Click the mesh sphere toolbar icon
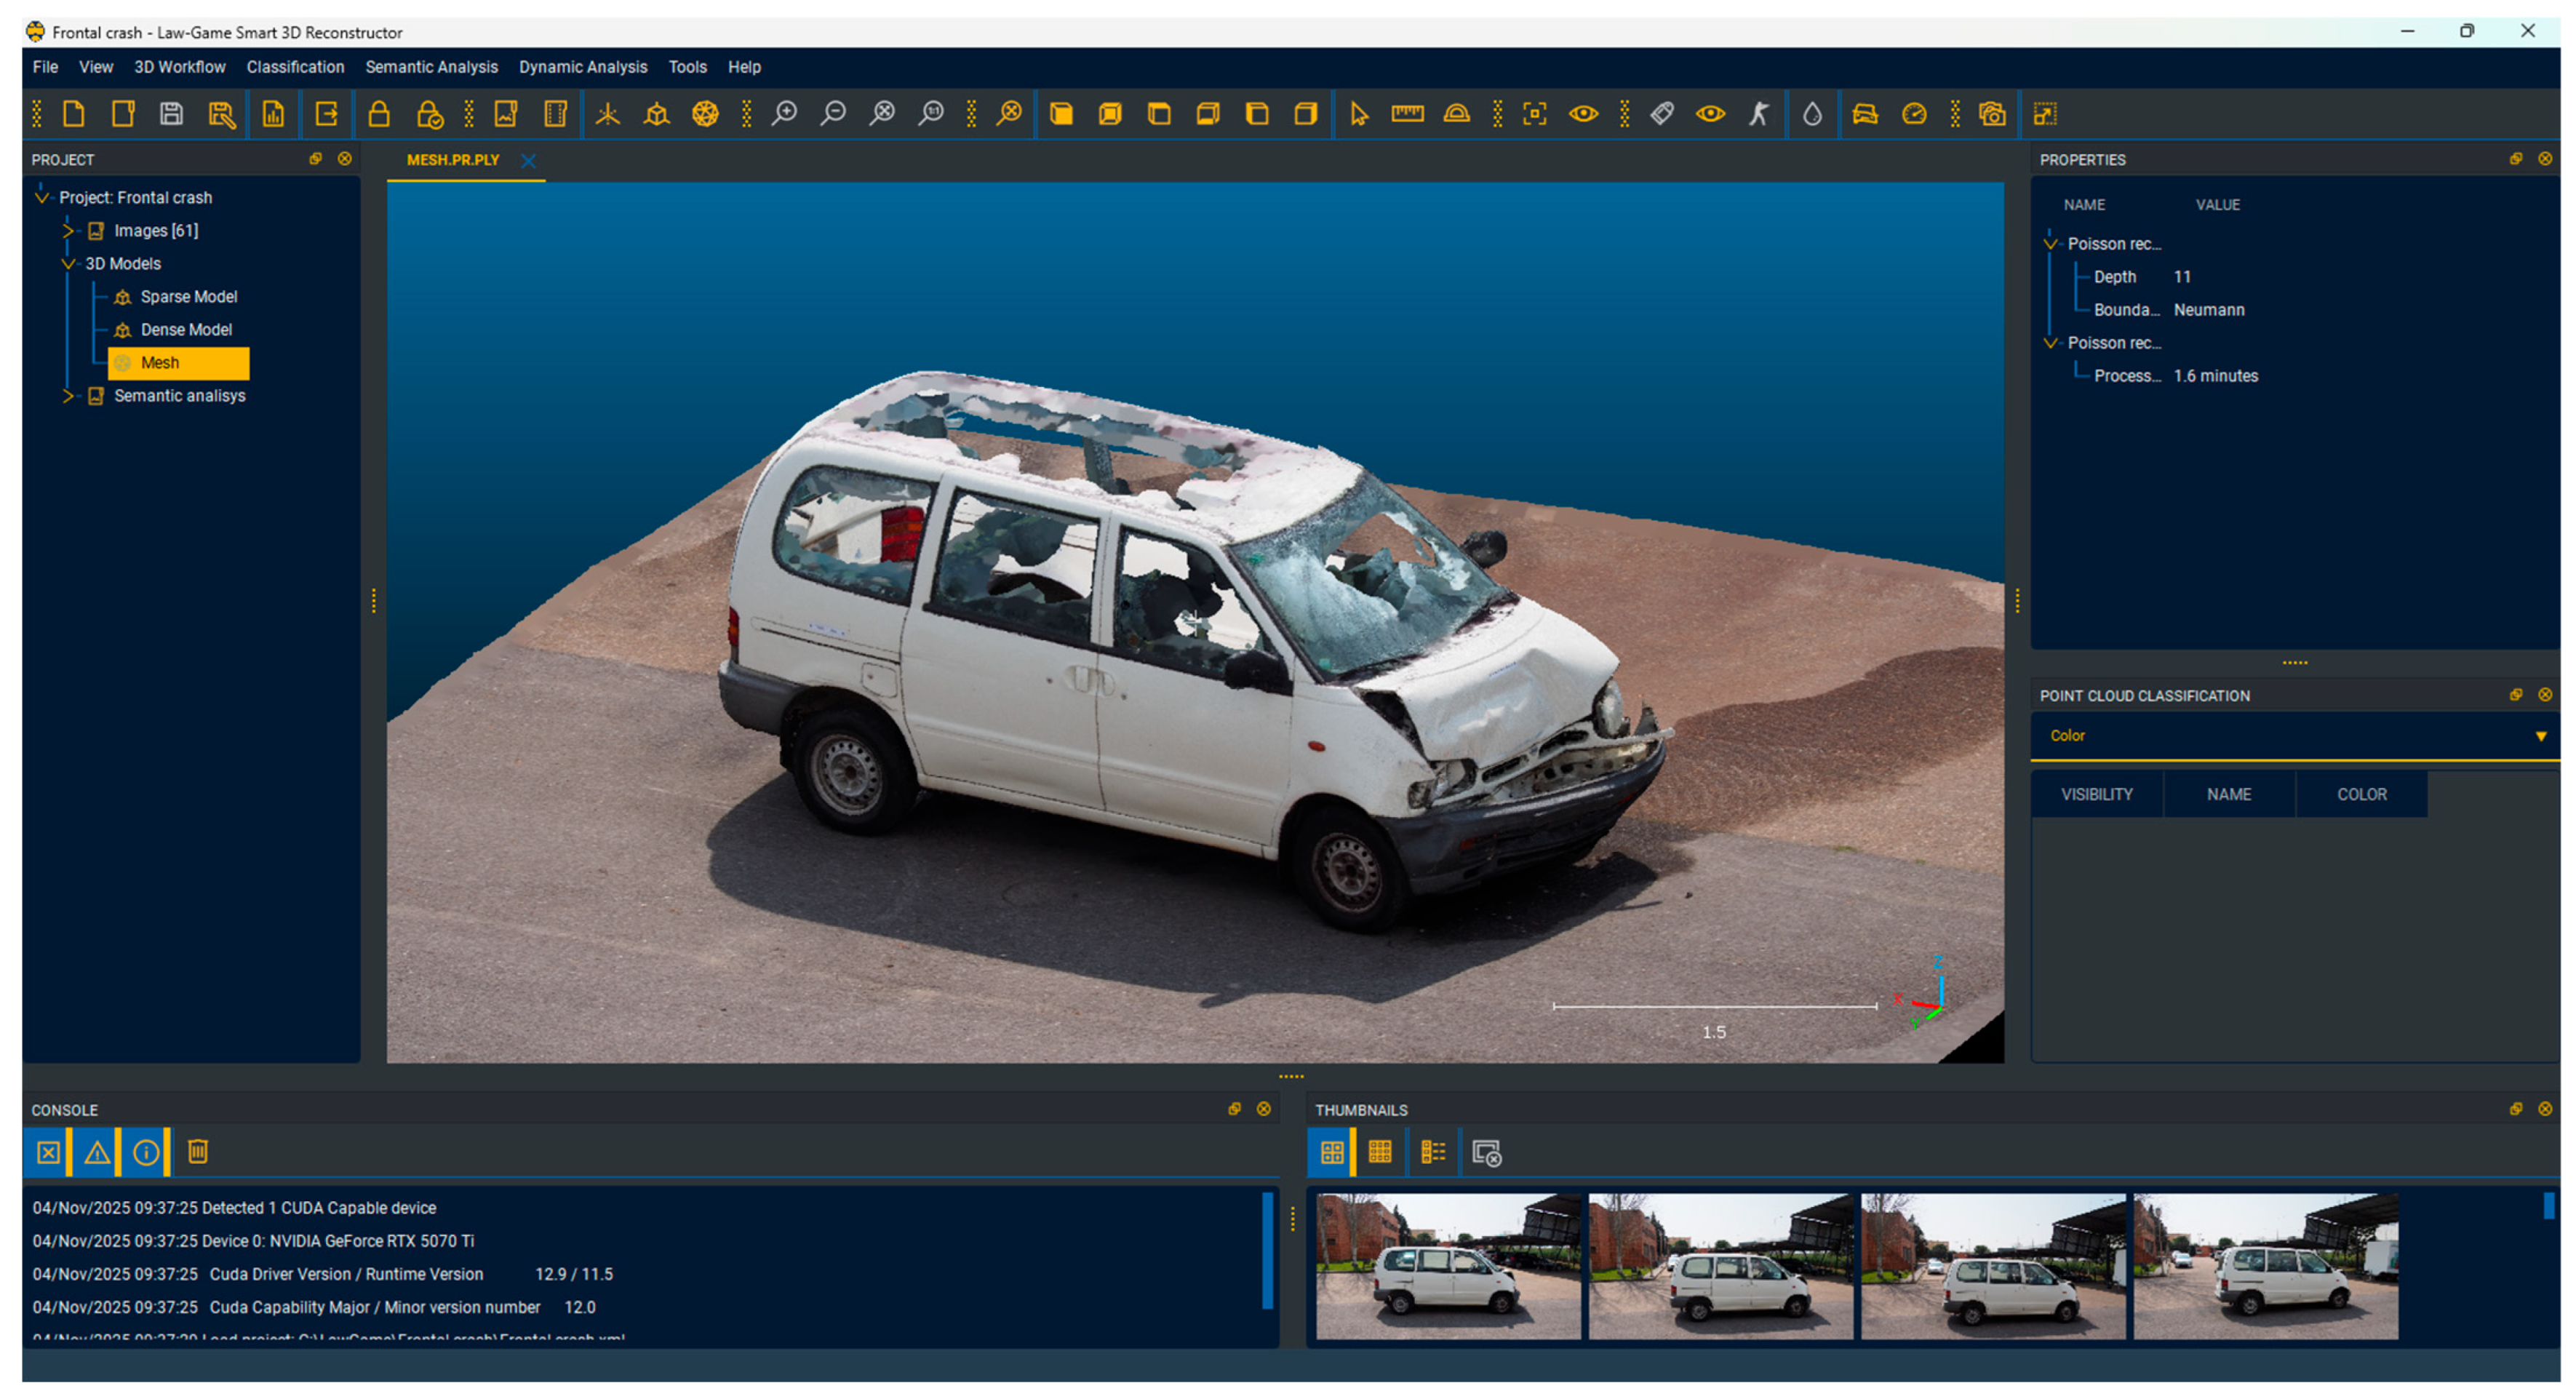The image size is (2576, 1399). coord(705,114)
